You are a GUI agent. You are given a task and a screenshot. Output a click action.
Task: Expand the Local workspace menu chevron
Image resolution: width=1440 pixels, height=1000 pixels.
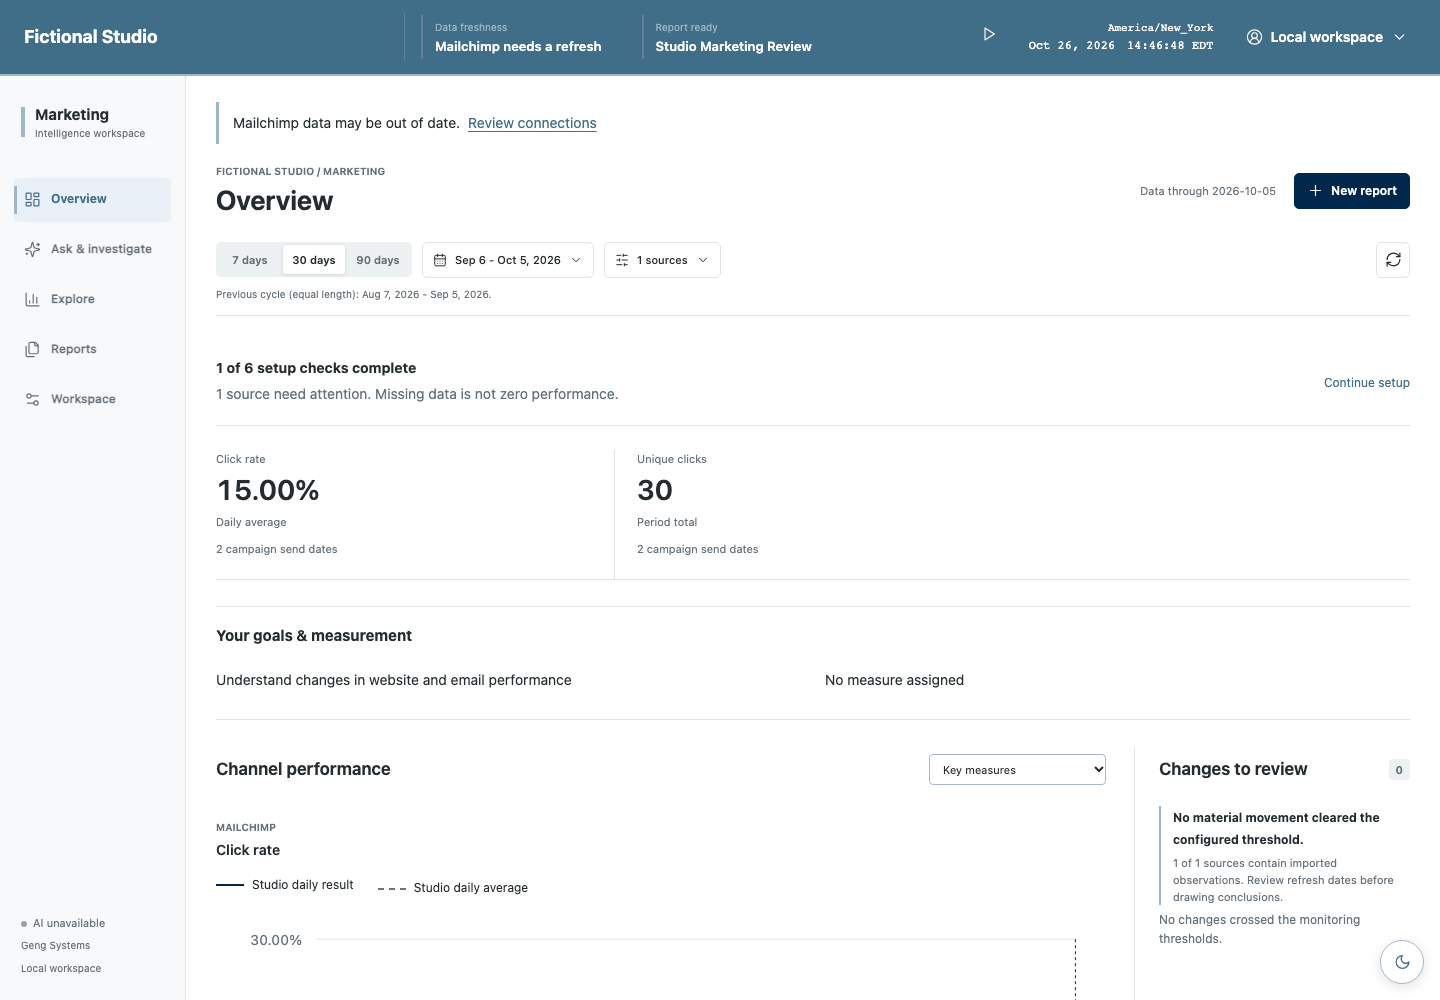tap(1400, 37)
